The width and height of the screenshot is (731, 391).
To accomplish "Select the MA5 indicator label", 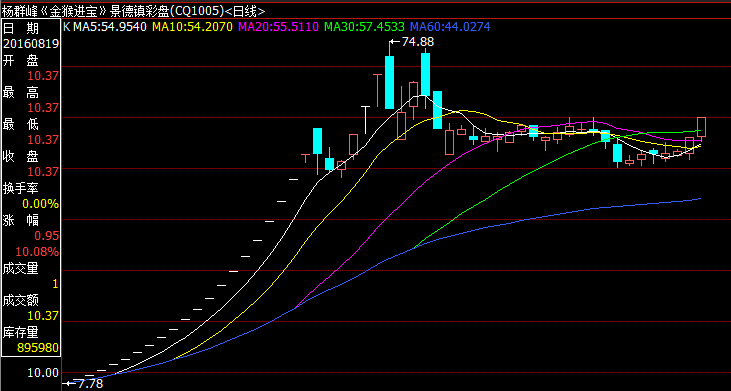I will (x=110, y=27).
